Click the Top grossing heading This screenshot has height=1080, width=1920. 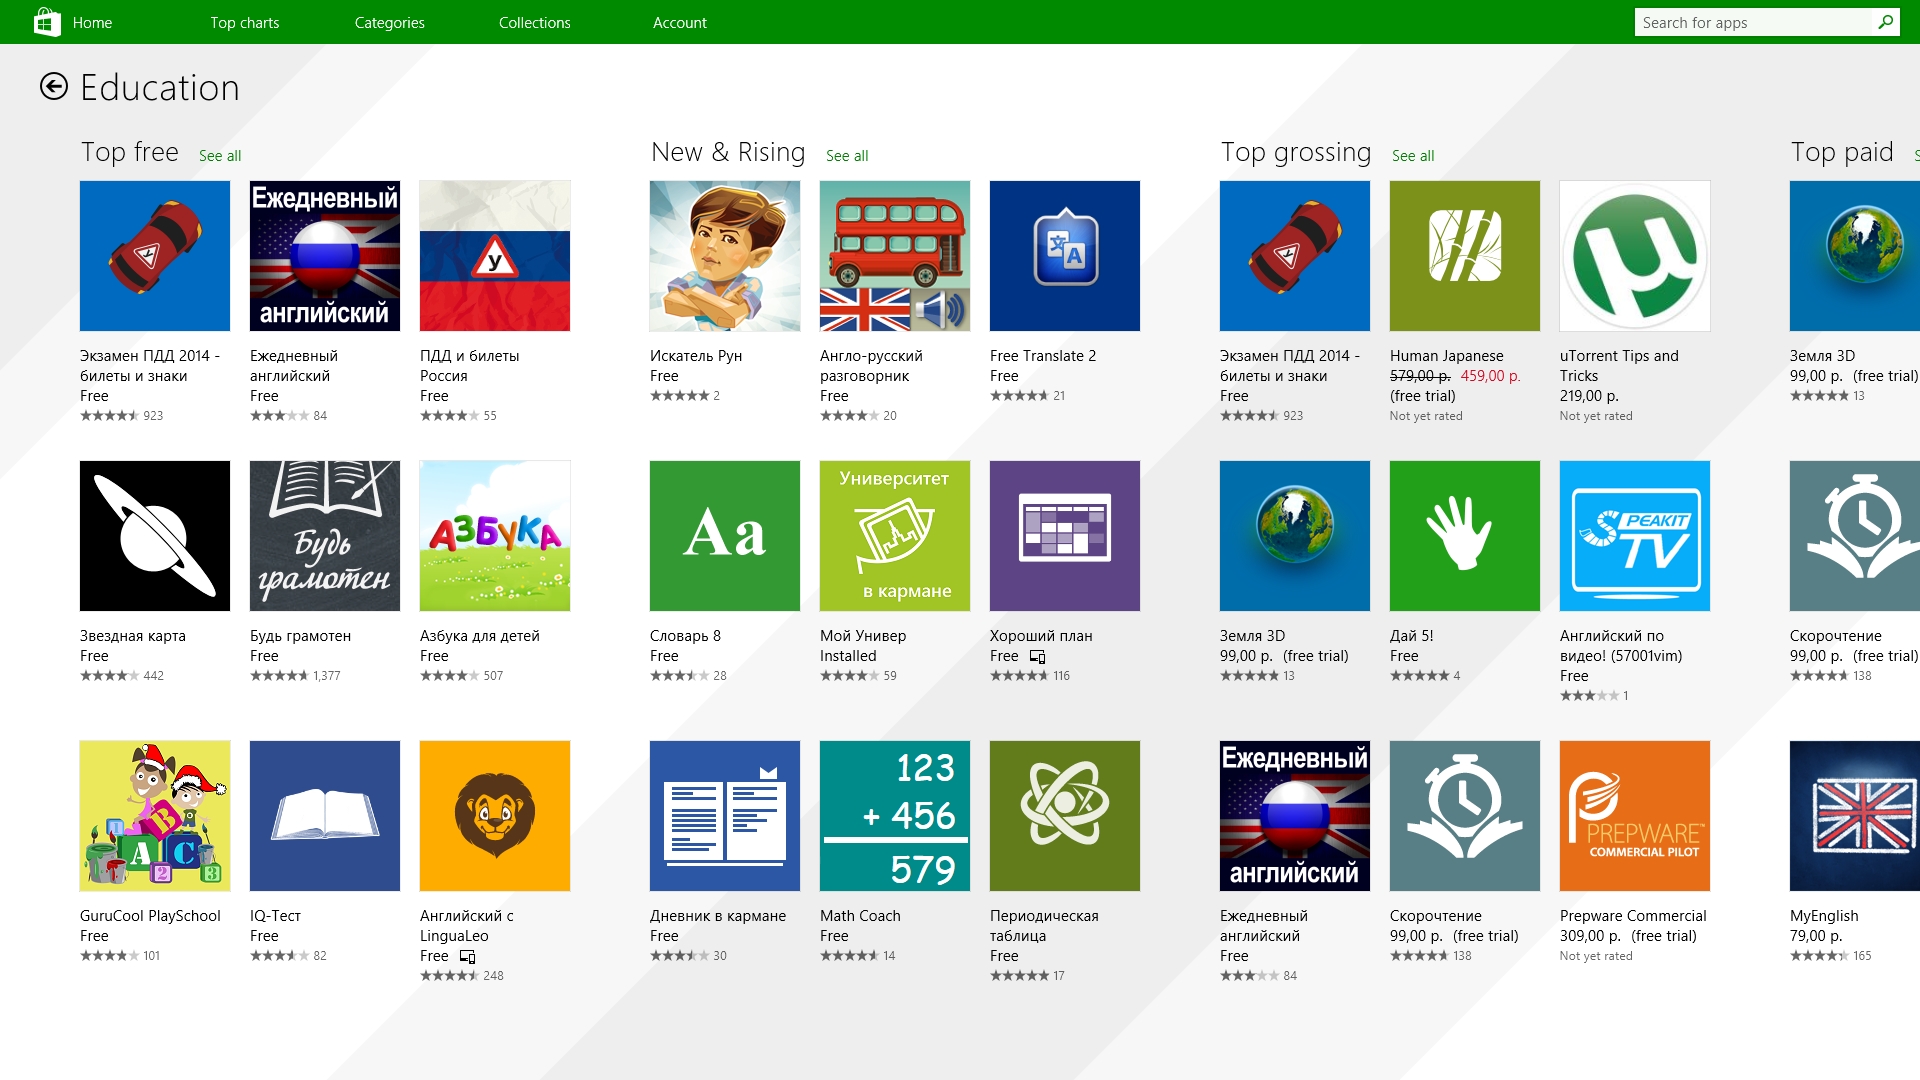1296,152
